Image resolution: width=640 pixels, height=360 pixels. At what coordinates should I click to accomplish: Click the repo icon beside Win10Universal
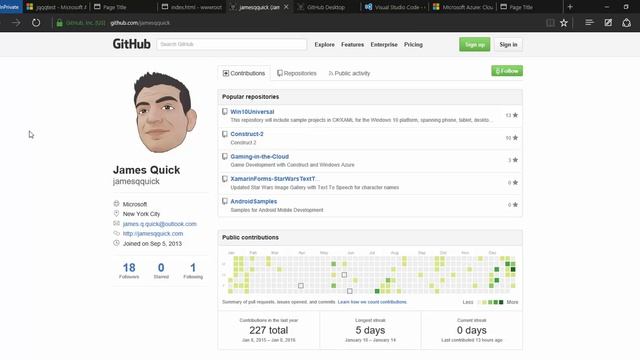point(224,111)
